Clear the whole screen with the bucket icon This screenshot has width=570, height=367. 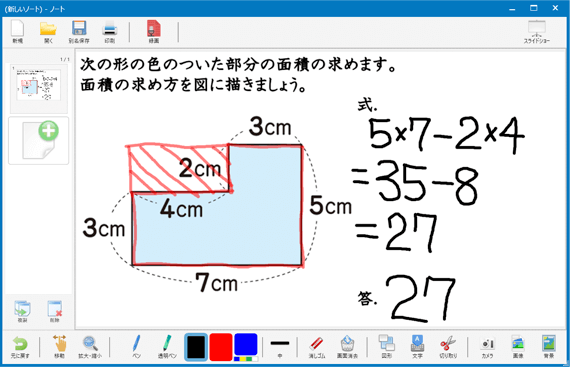pos(347,347)
